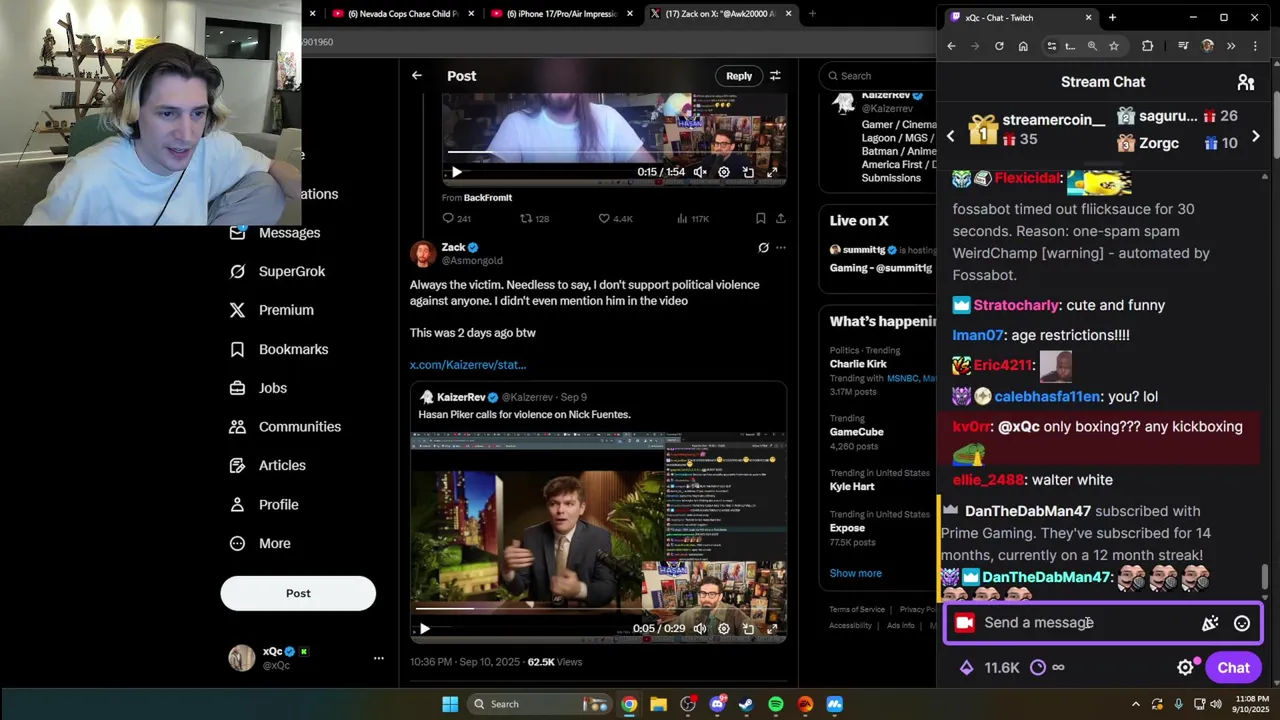This screenshot has width=1280, height=720.
Task: Open a new tab in the X browser window
Action: [x=812, y=14]
